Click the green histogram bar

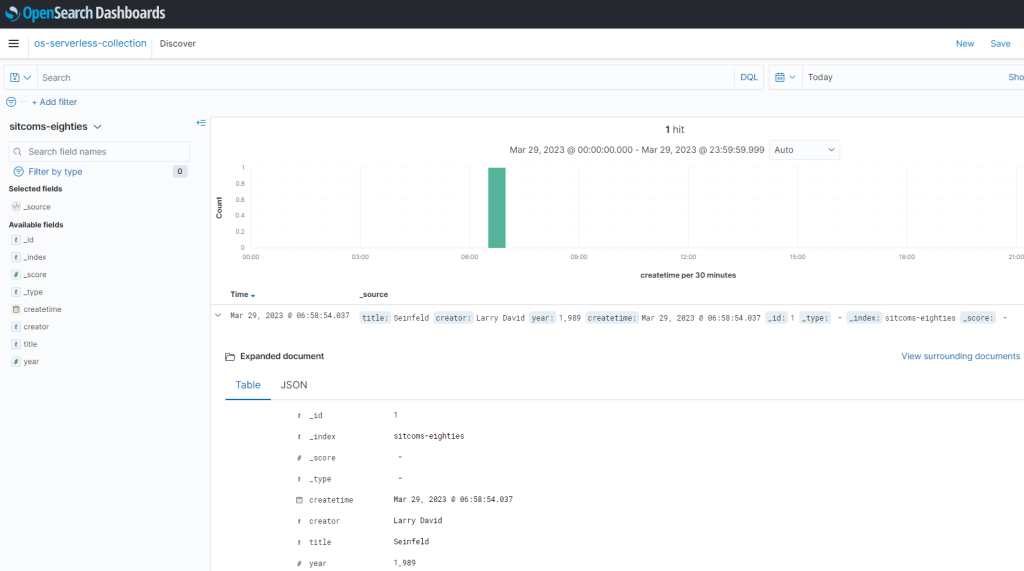(x=497, y=208)
